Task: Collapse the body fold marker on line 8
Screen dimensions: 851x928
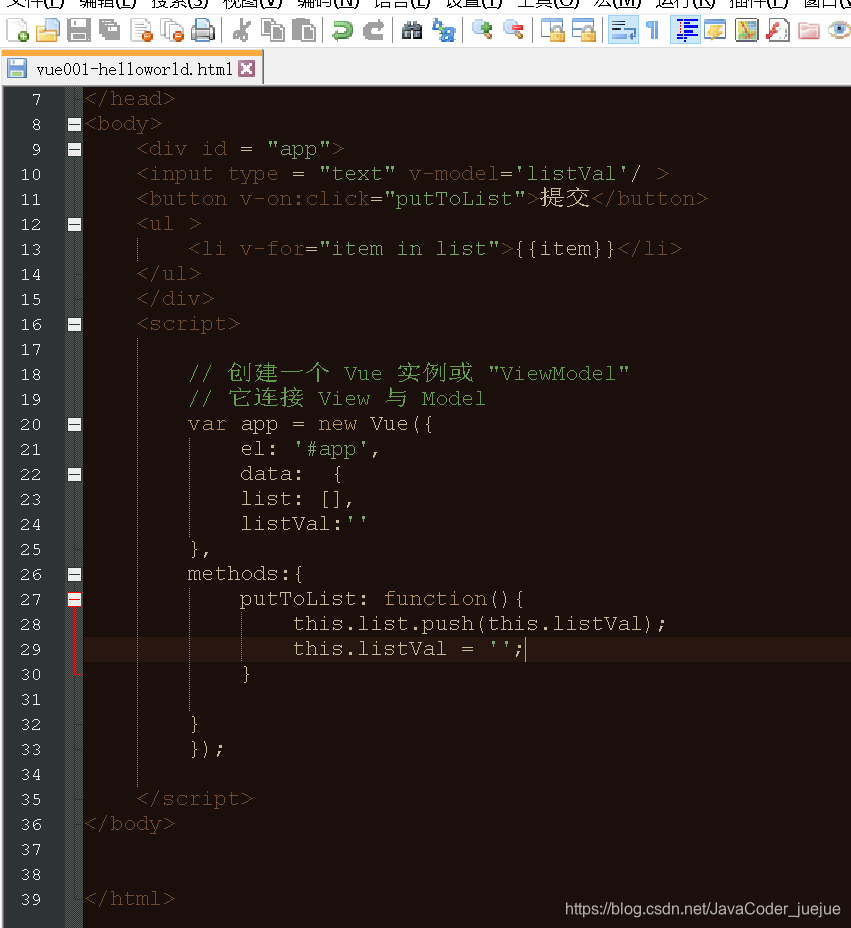Action: coord(75,124)
